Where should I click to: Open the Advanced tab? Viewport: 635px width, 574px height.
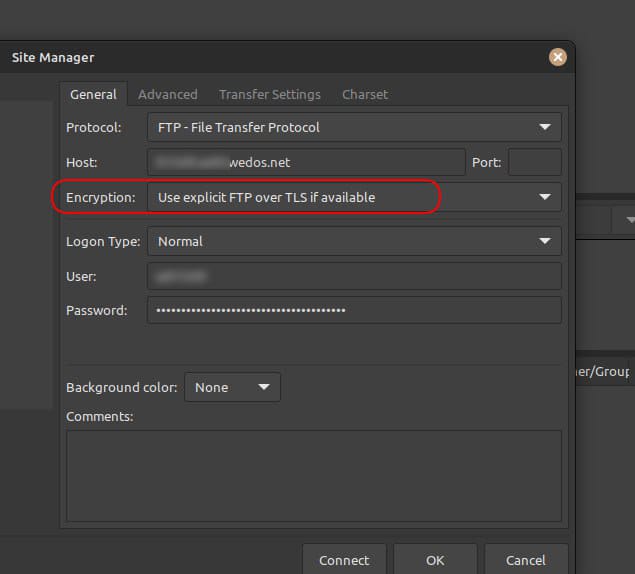[168, 94]
